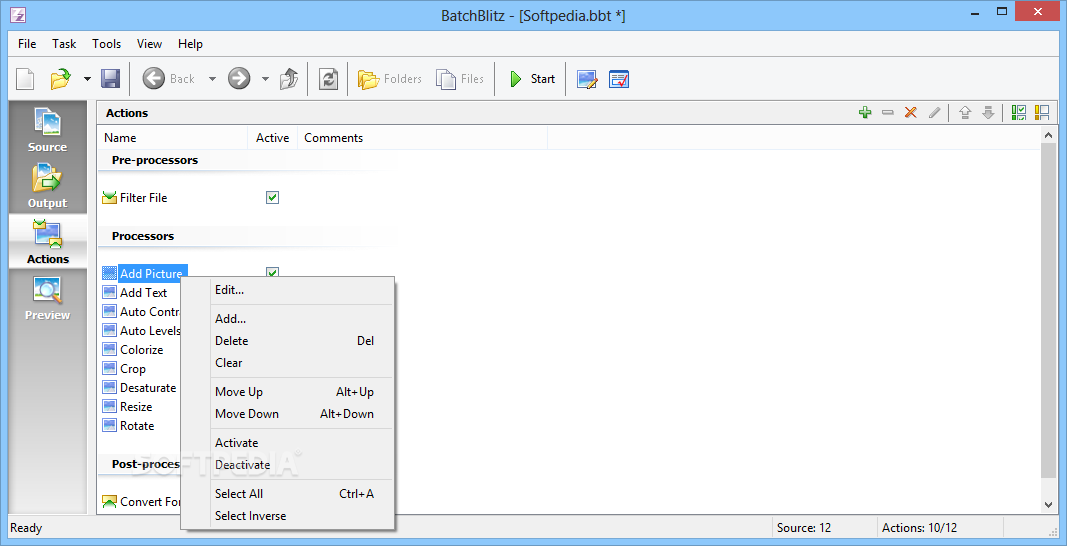Clear actions with orange X icon
Image resolution: width=1067 pixels, height=546 pixels.
click(910, 113)
